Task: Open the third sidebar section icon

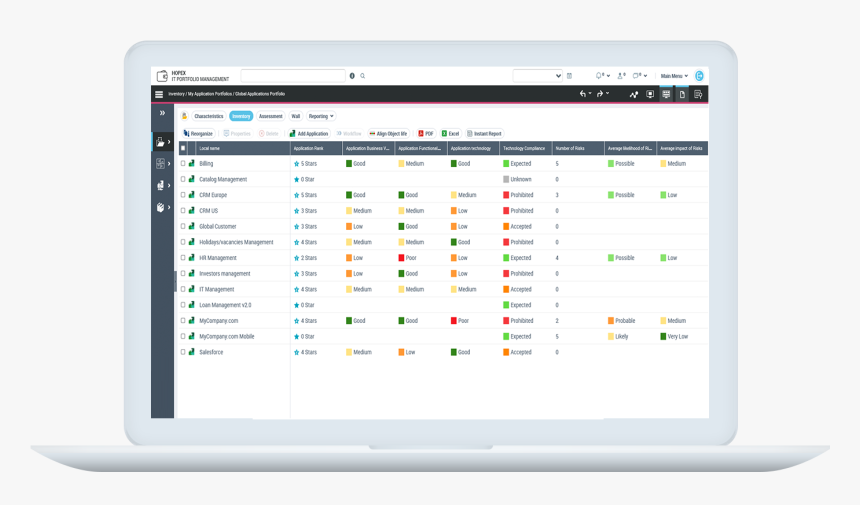Action: 162,185
